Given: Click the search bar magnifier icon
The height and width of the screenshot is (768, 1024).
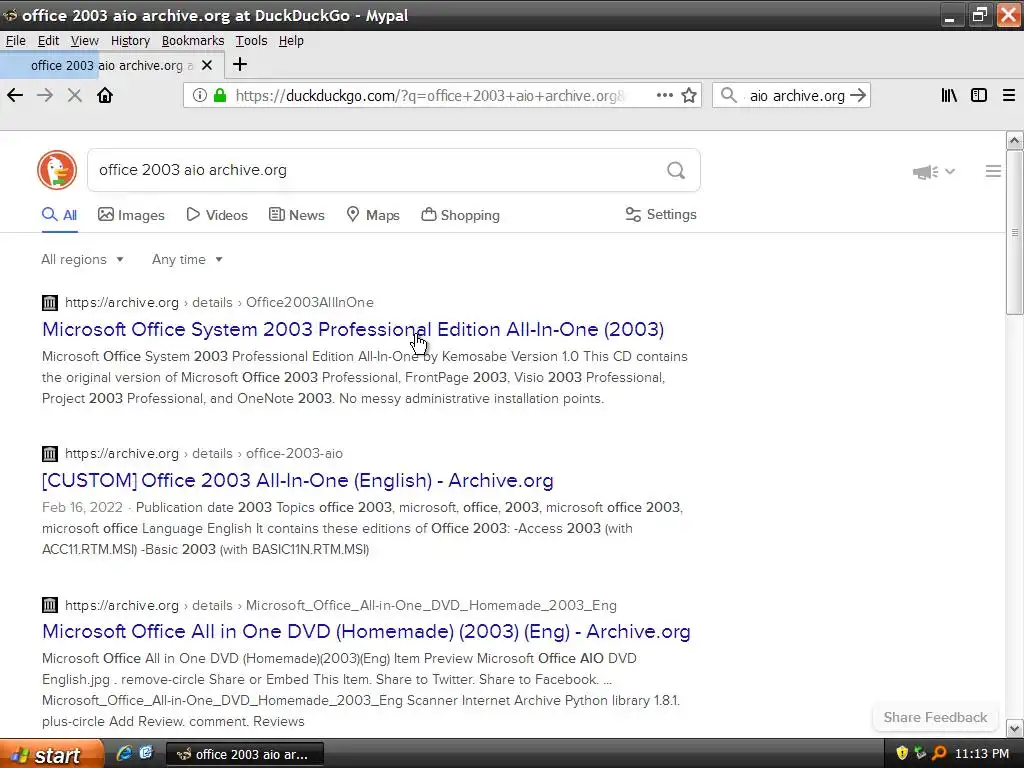Looking at the screenshot, I should (x=729, y=95).
